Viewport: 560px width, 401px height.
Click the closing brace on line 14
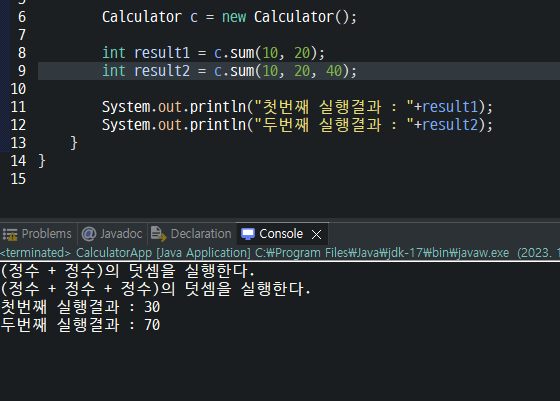tap(42, 161)
